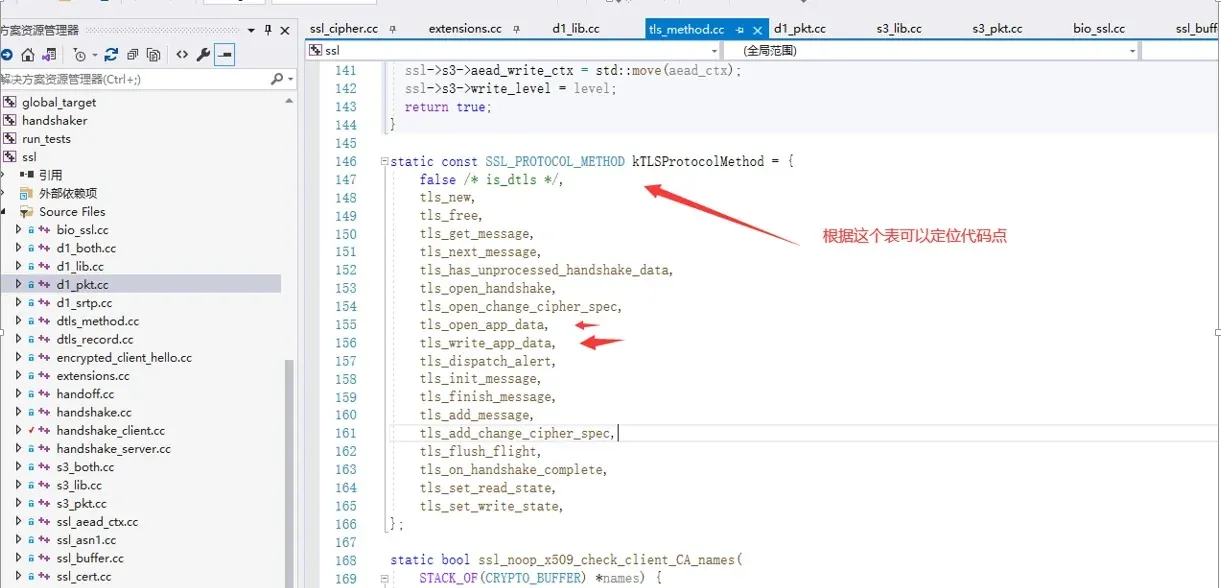1221x588 pixels.
Task: Collapse all nodes with the Collapse All icon
Action: [x=132, y=54]
